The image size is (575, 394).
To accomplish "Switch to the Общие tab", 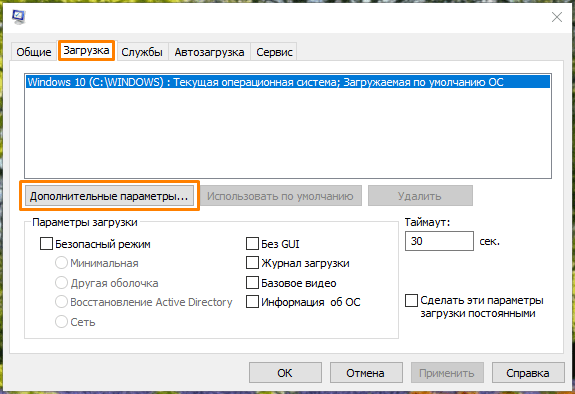I will [x=34, y=52].
